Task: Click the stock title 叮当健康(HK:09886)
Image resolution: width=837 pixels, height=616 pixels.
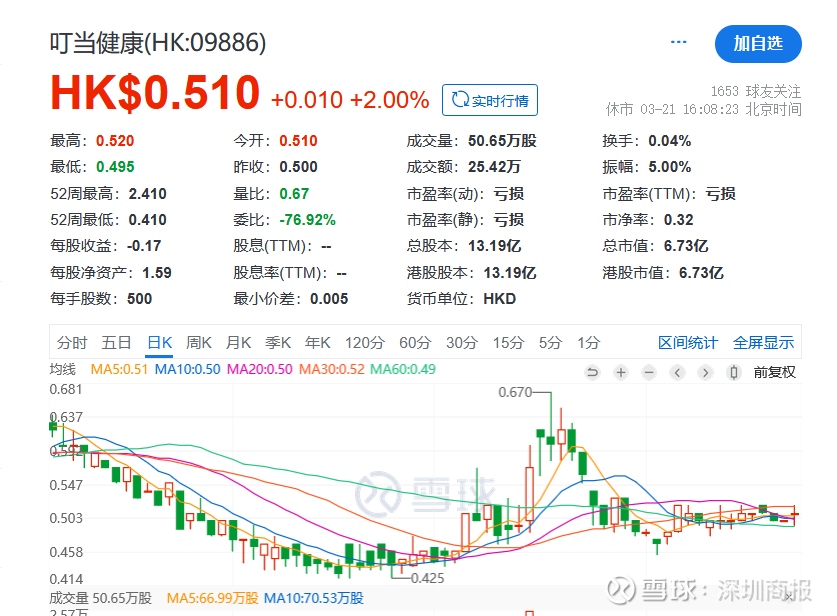Action: click(x=158, y=43)
